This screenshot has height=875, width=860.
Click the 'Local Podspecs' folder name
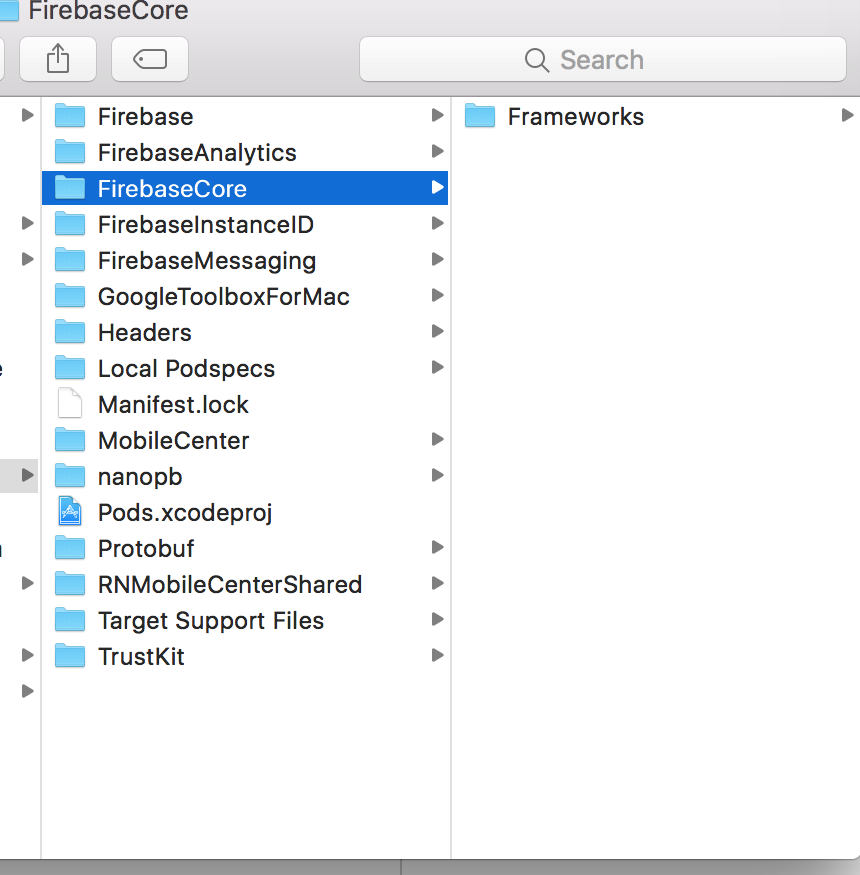coord(186,369)
